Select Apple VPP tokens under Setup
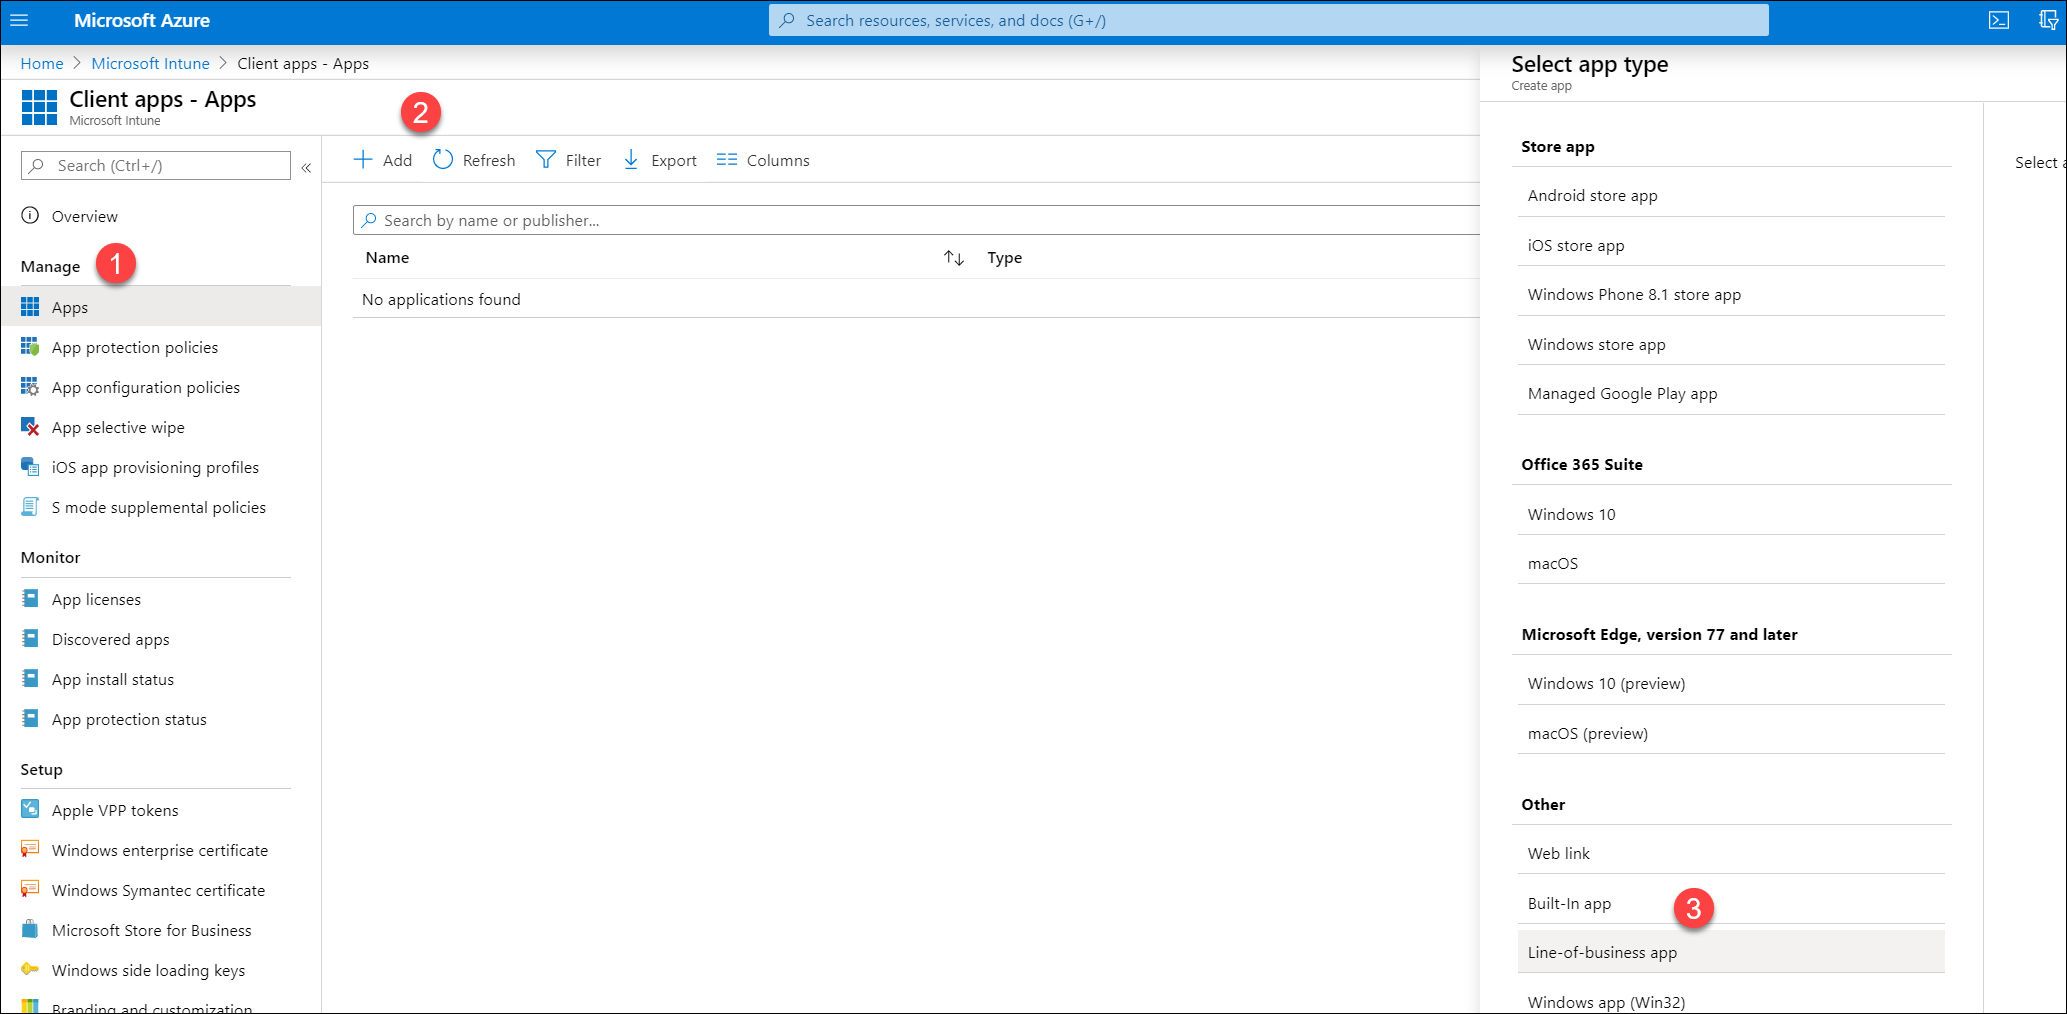Image resolution: width=2067 pixels, height=1014 pixels. 115,810
